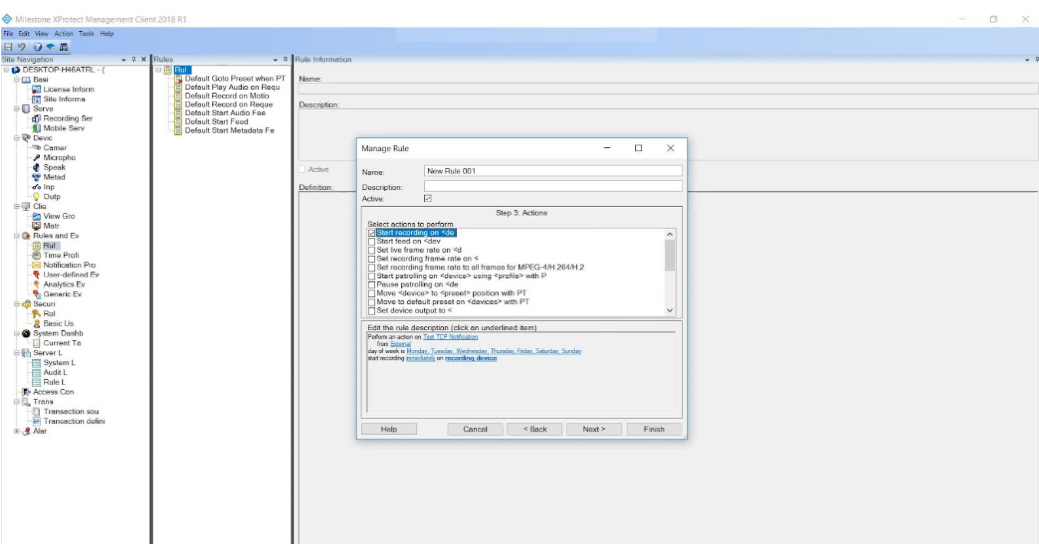1039x556 pixels.
Task: Click the Undo icon in the toolbar
Action: 22,47
